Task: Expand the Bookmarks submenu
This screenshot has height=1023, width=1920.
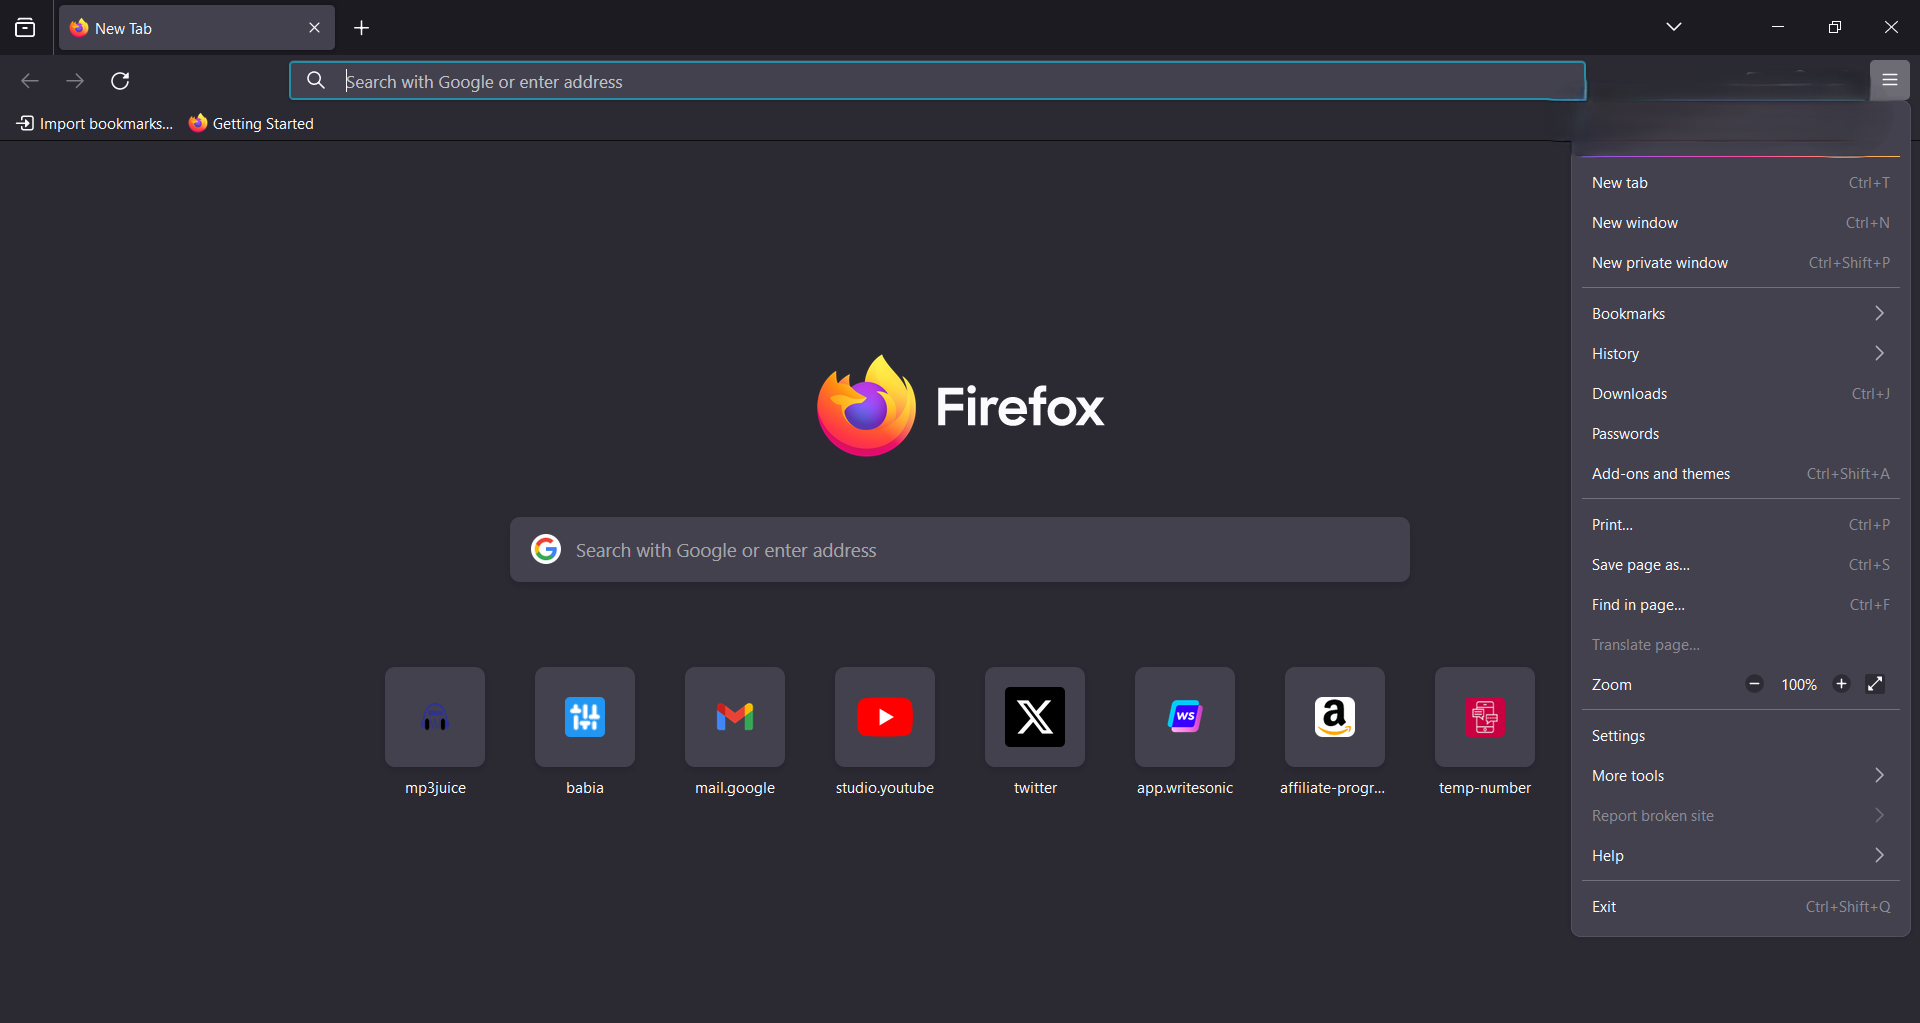Action: click(1740, 314)
